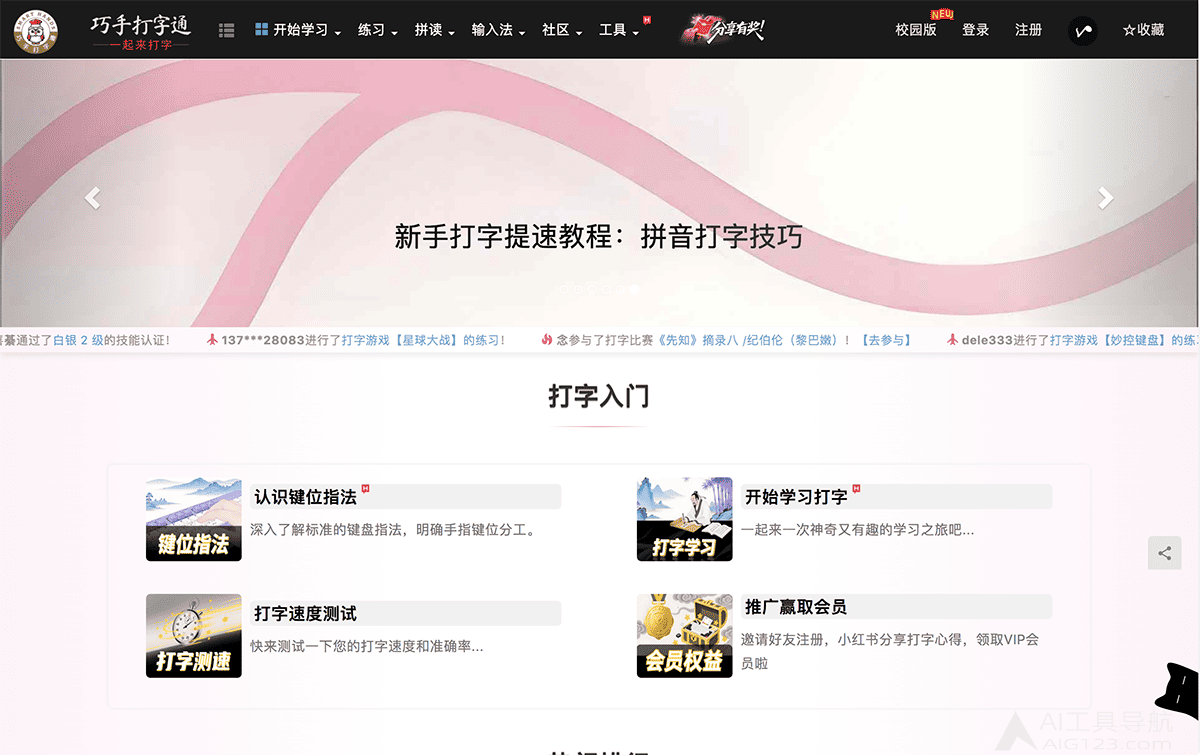
Task: Expand the 练习 dropdown menu
Action: [378, 30]
